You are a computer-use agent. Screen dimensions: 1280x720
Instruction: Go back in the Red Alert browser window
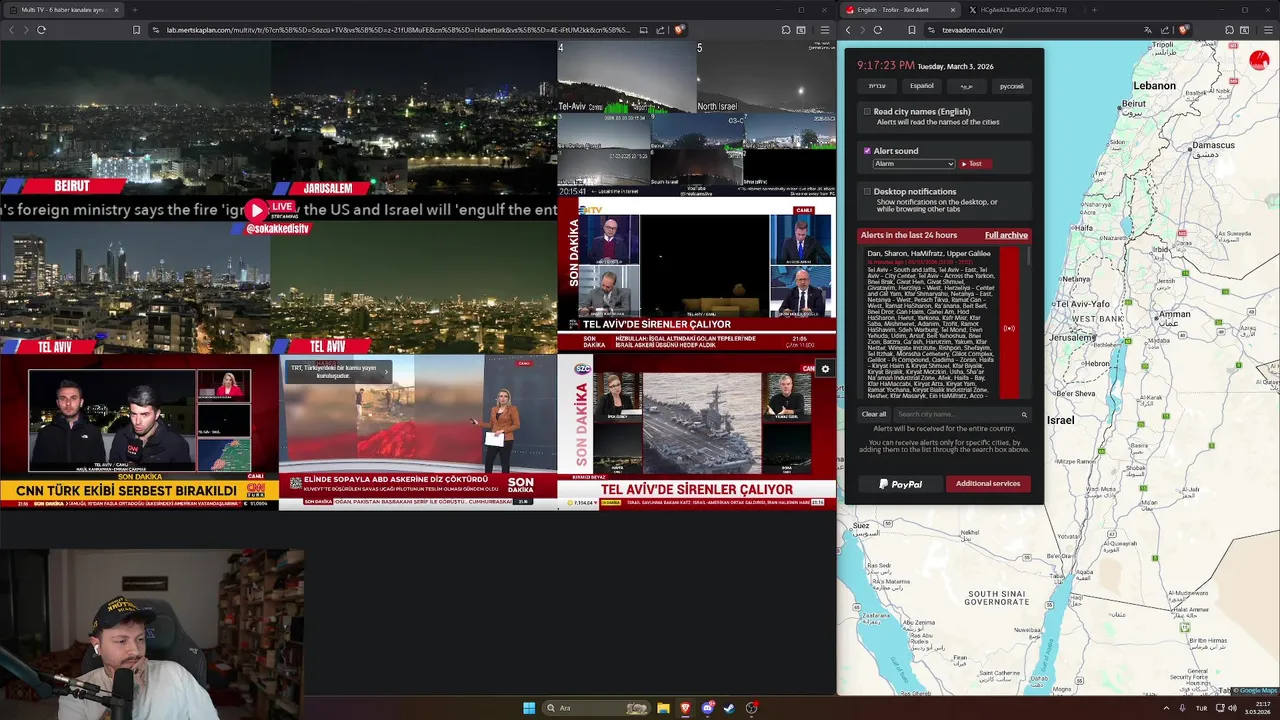[848, 30]
